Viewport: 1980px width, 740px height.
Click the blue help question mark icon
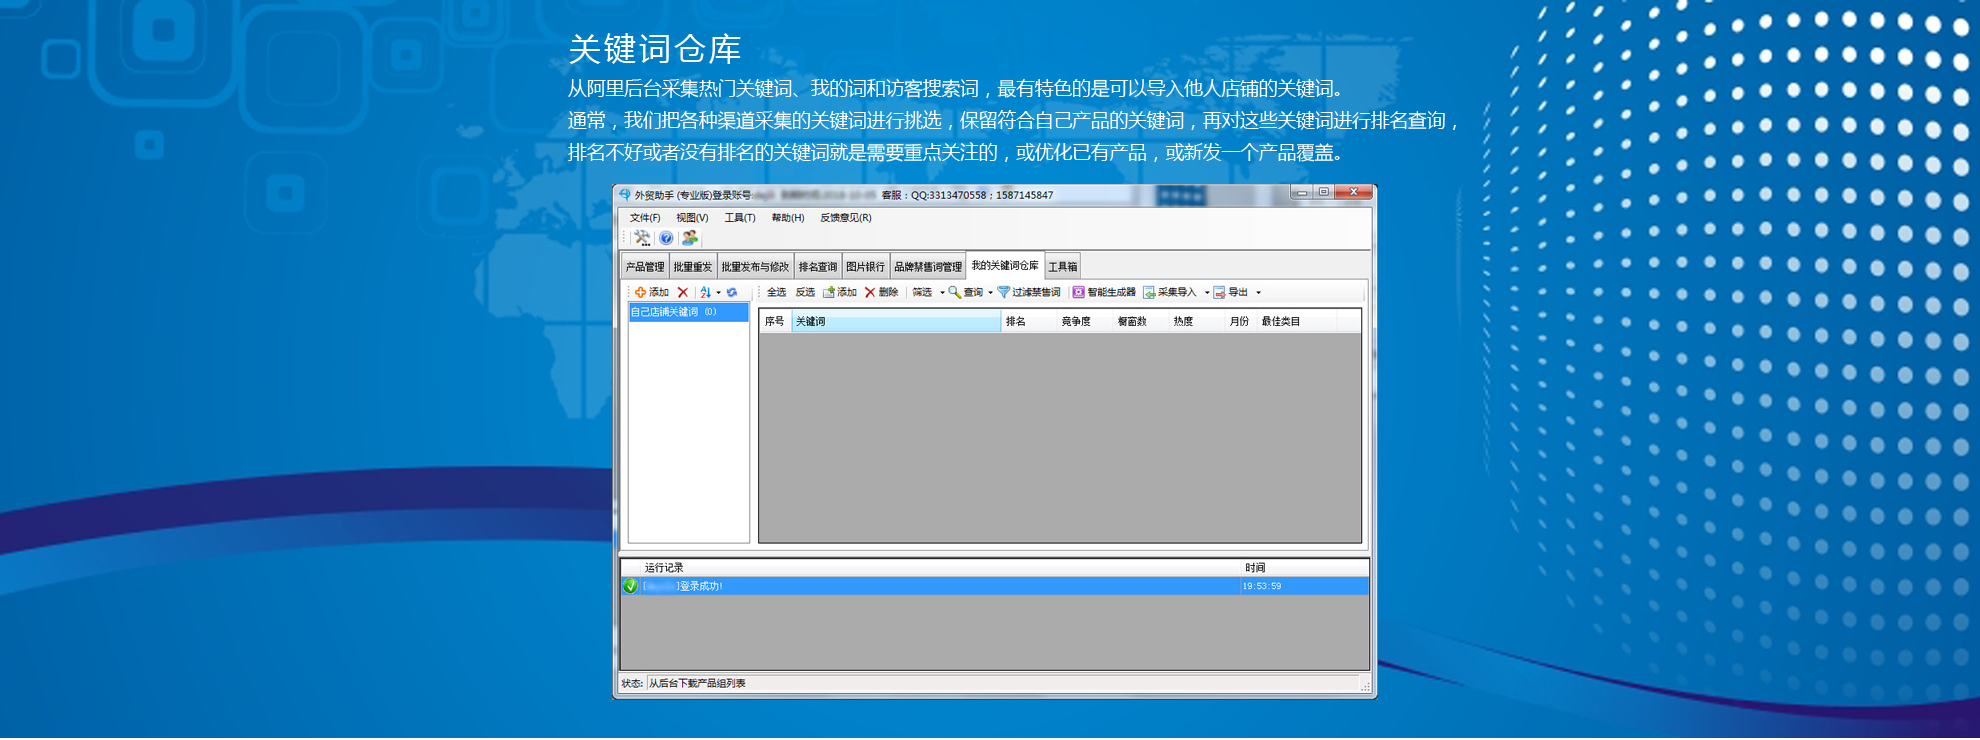click(x=666, y=238)
